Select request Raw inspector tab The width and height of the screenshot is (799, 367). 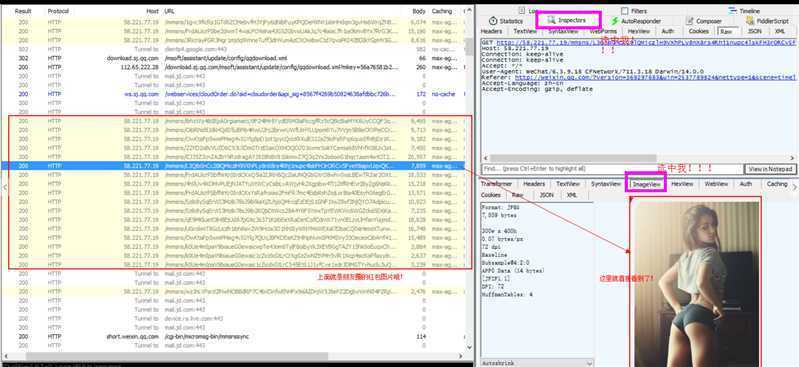[x=726, y=32]
